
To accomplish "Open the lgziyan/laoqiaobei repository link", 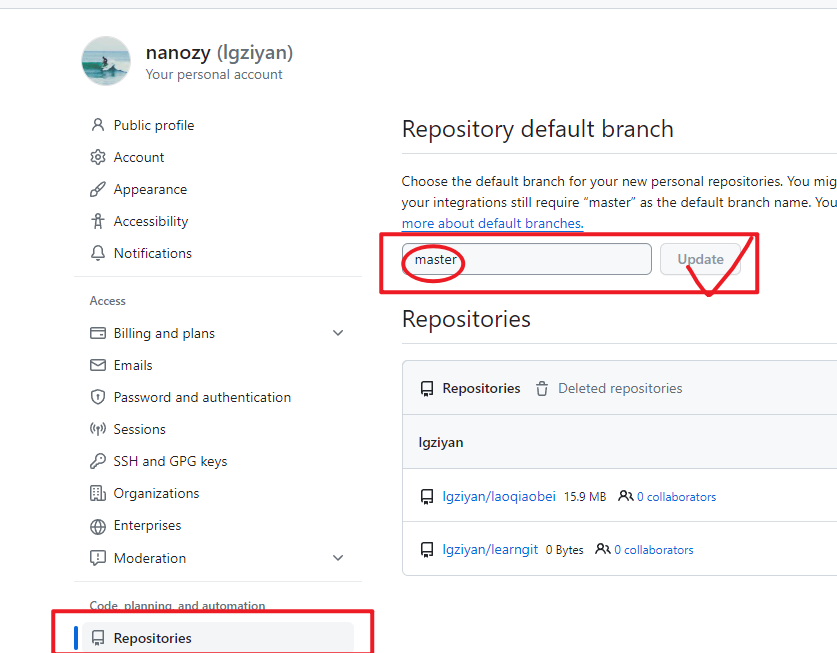I will tap(499, 496).
